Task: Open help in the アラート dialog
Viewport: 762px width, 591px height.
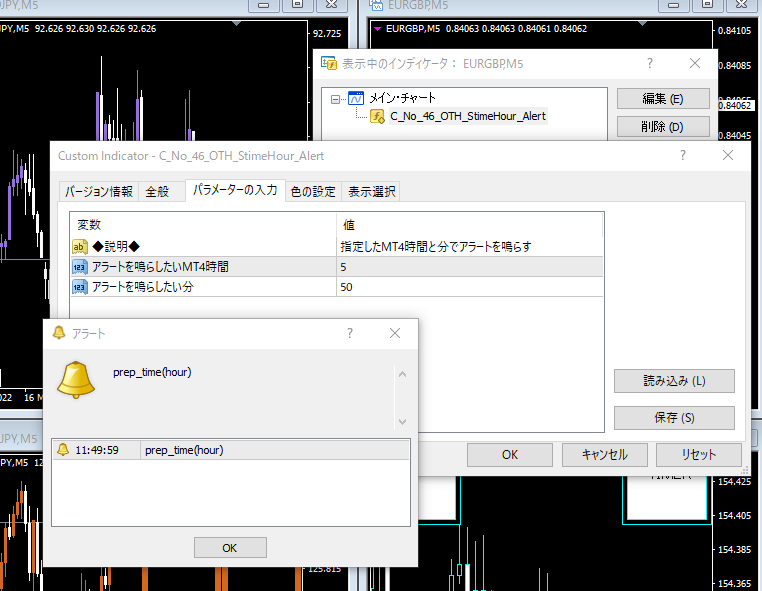Action: (x=350, y=333)
